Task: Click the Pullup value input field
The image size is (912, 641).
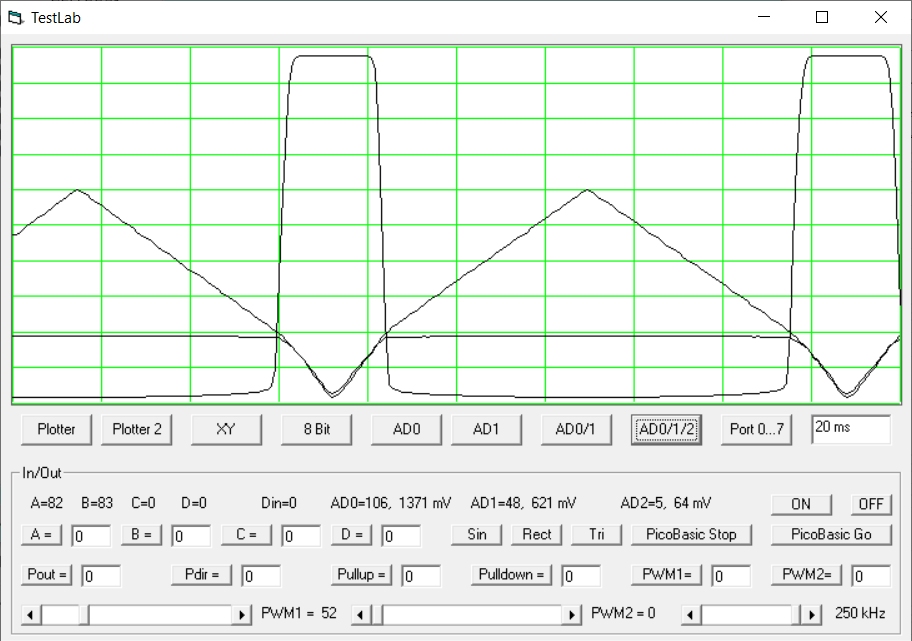Action: tap(421, 576)
